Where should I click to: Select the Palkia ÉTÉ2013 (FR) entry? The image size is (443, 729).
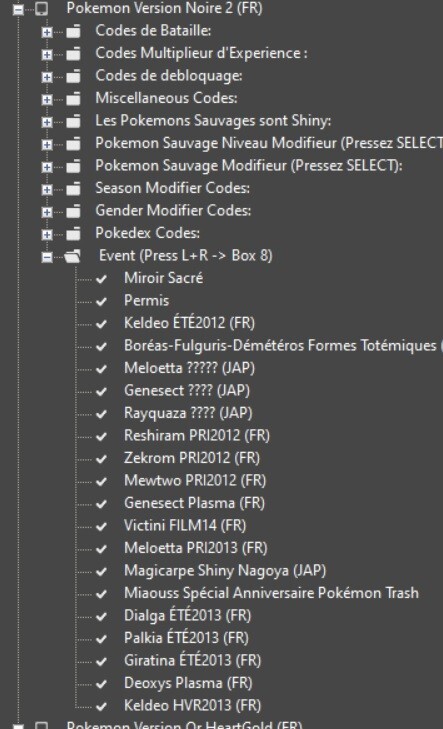(x=186, y=637)
